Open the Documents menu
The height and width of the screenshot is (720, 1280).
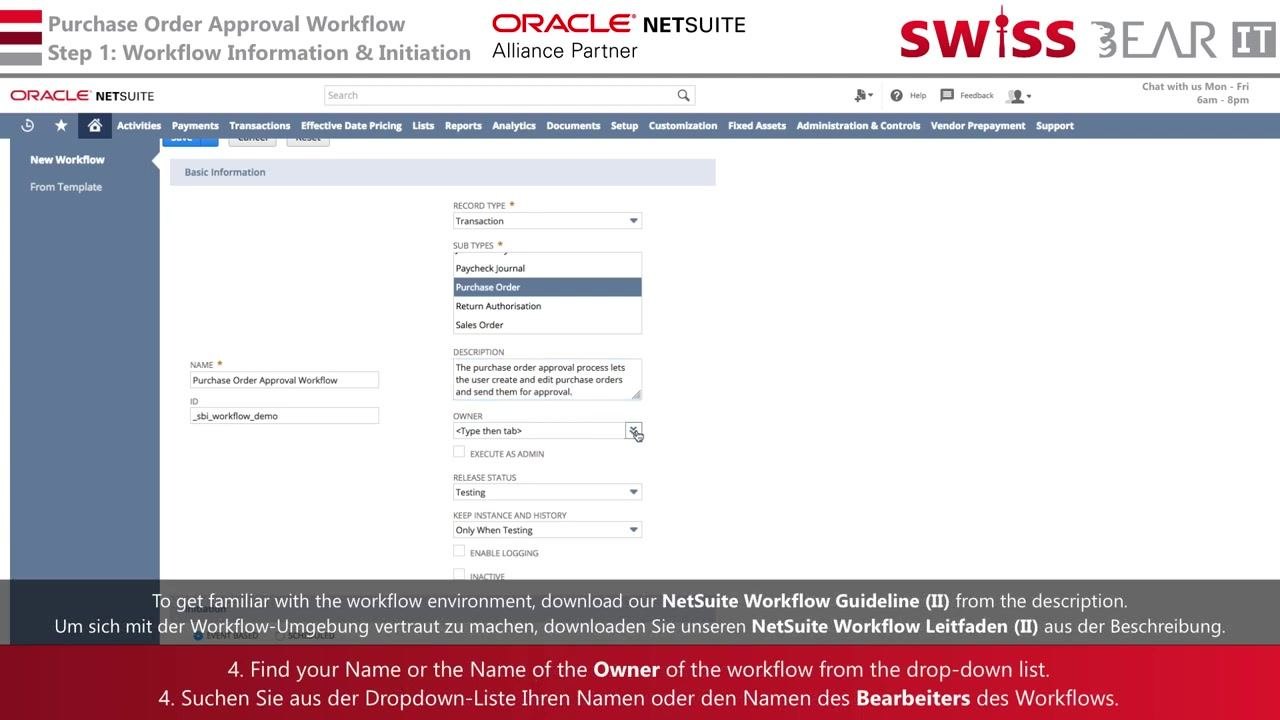point(573,126)
